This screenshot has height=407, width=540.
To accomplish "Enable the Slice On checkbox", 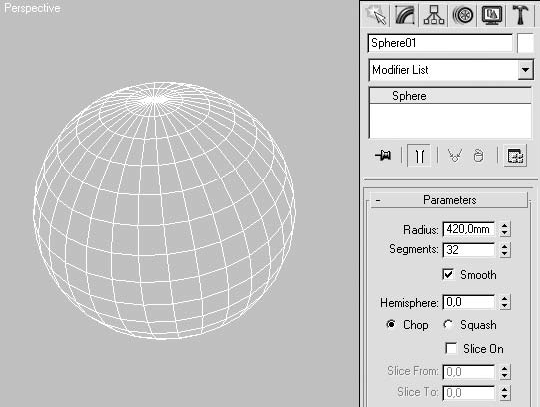I will (451, 348).
